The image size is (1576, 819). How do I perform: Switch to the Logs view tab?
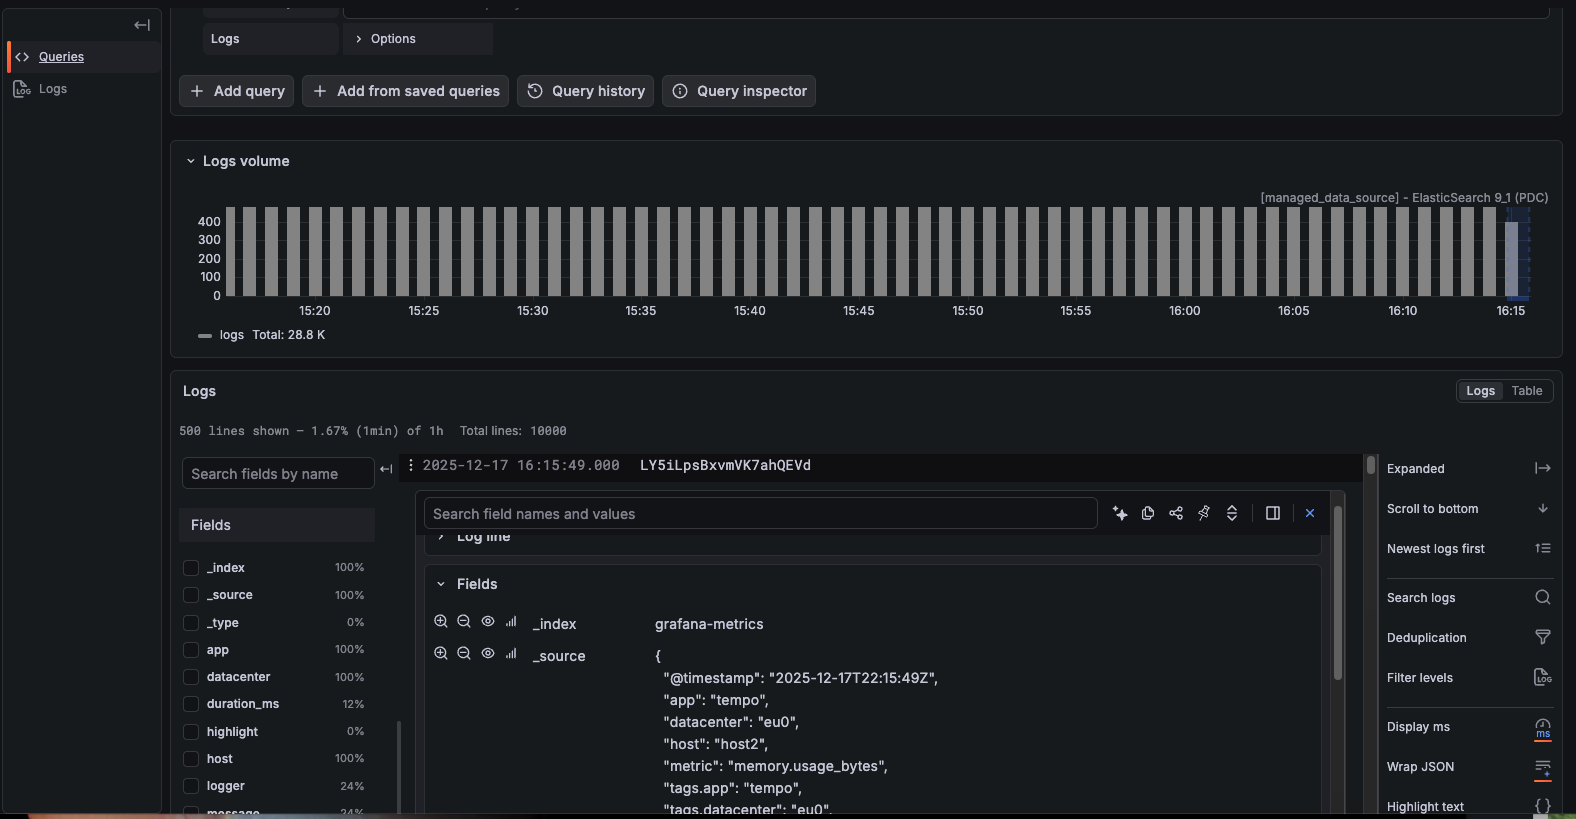1481,391
